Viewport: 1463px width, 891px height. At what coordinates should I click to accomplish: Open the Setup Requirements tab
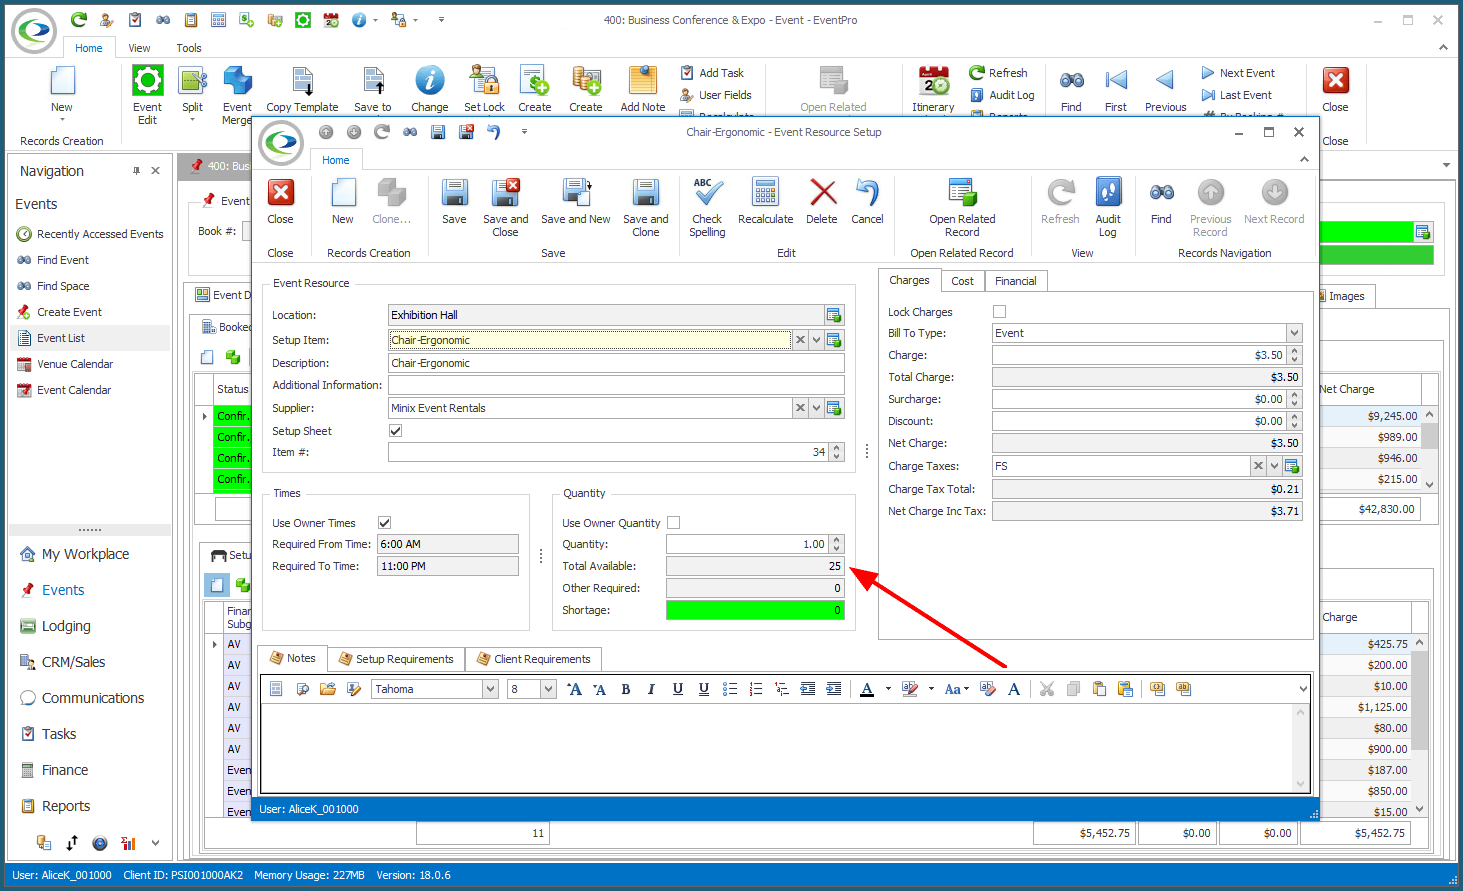395,659
